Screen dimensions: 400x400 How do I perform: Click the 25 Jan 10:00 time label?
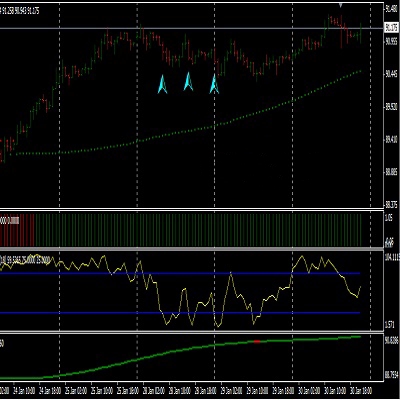(x=101, y=391)
